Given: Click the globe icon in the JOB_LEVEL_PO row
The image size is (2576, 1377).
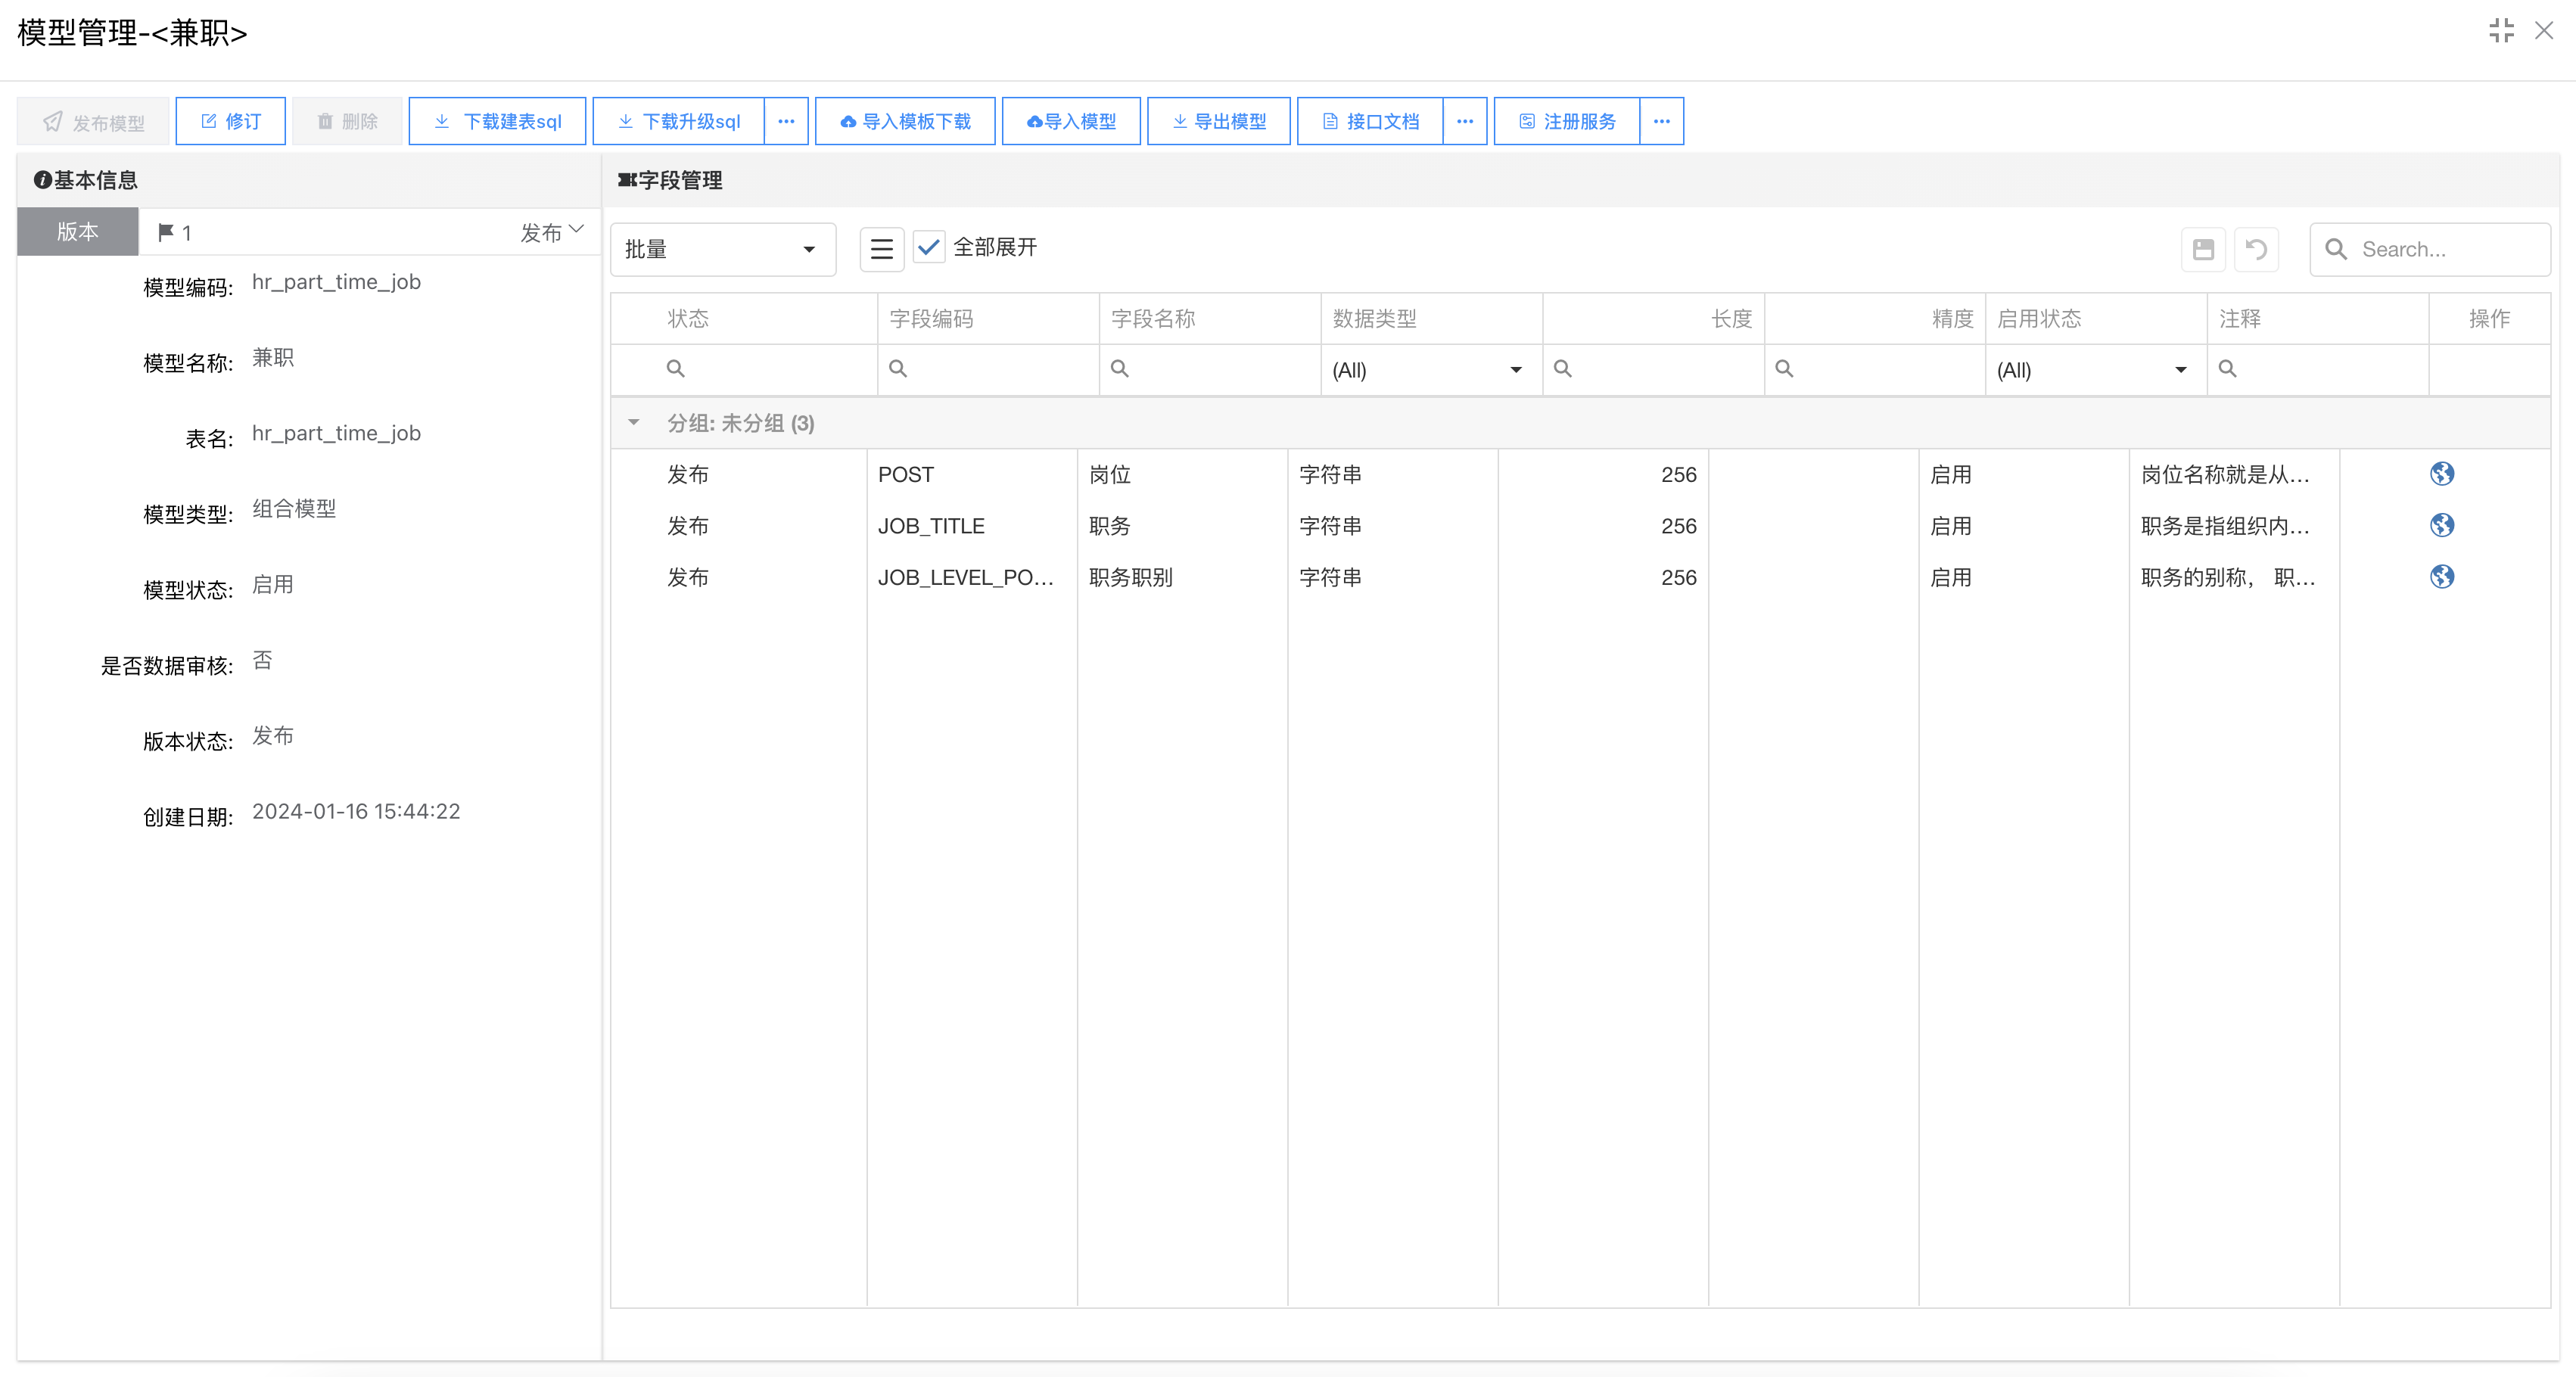Looking at the screenshot, I should click(x=2442, y=577).
